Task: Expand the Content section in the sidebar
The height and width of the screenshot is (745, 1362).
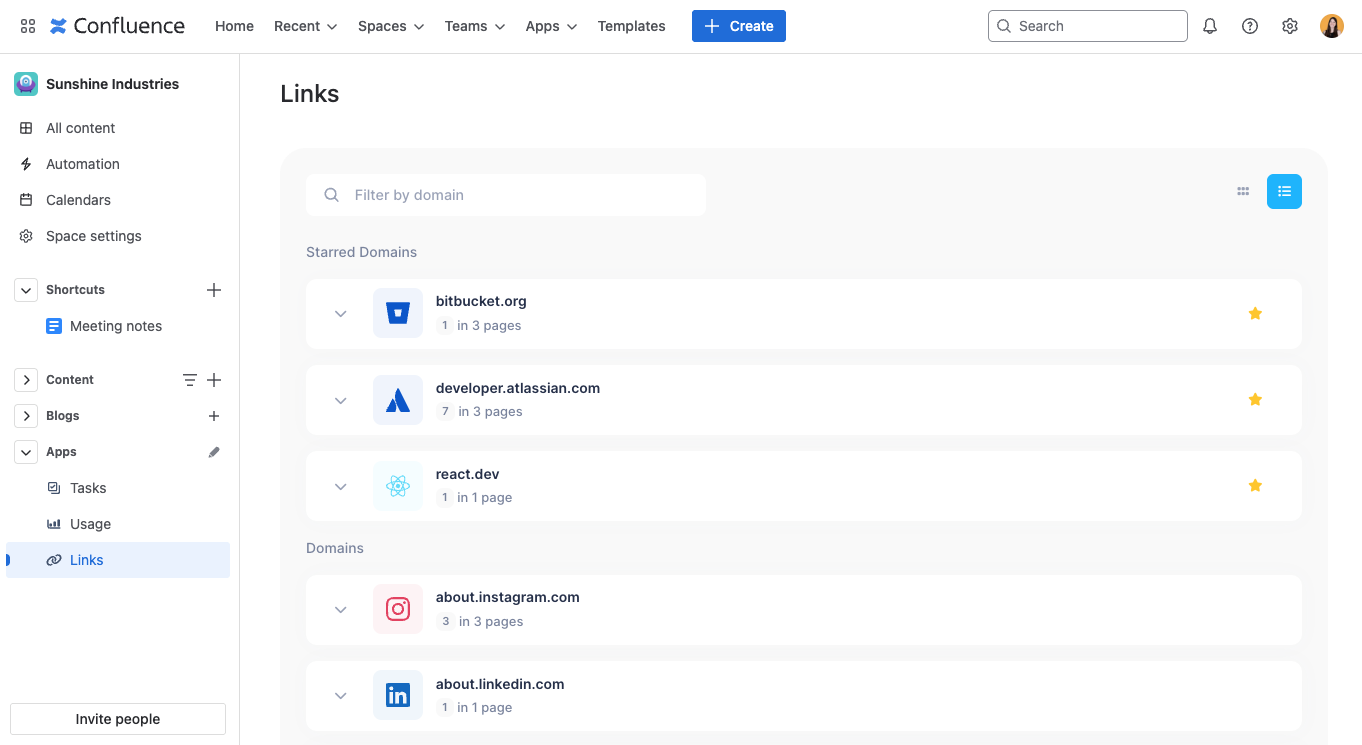Action: point(25,379)
